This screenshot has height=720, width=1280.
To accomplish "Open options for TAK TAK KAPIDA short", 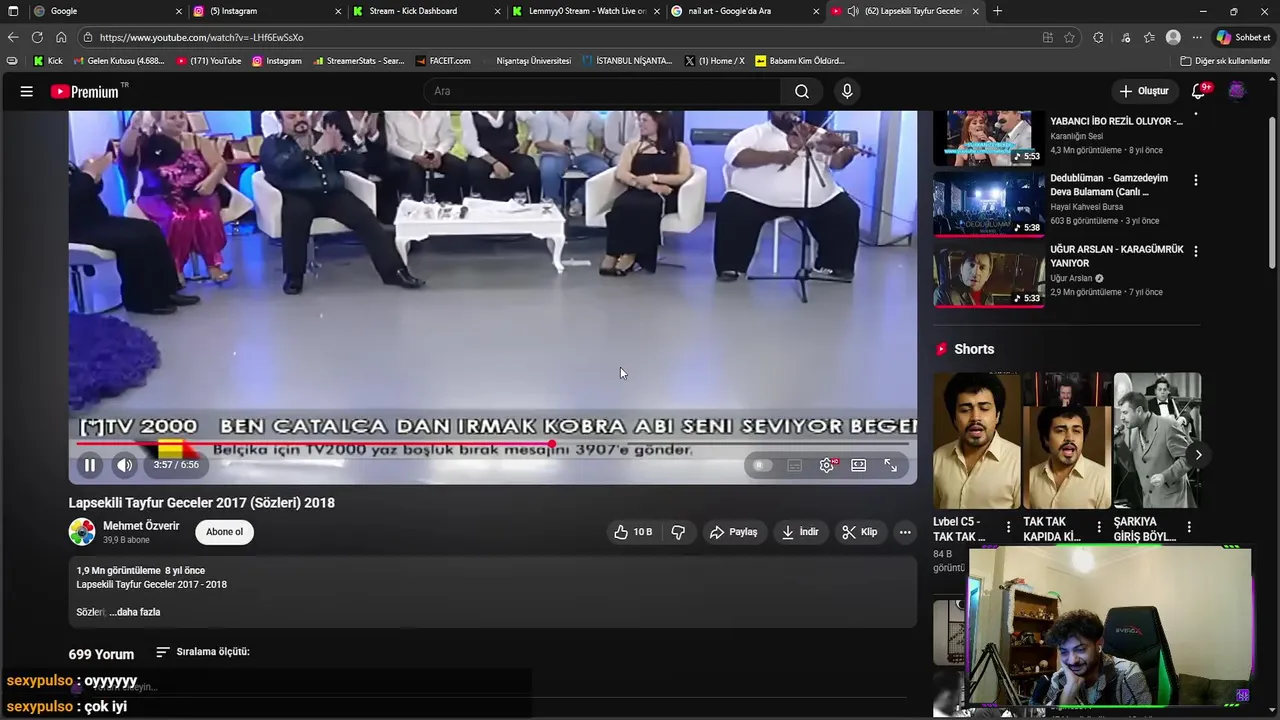I will [x=1098, y=527].
